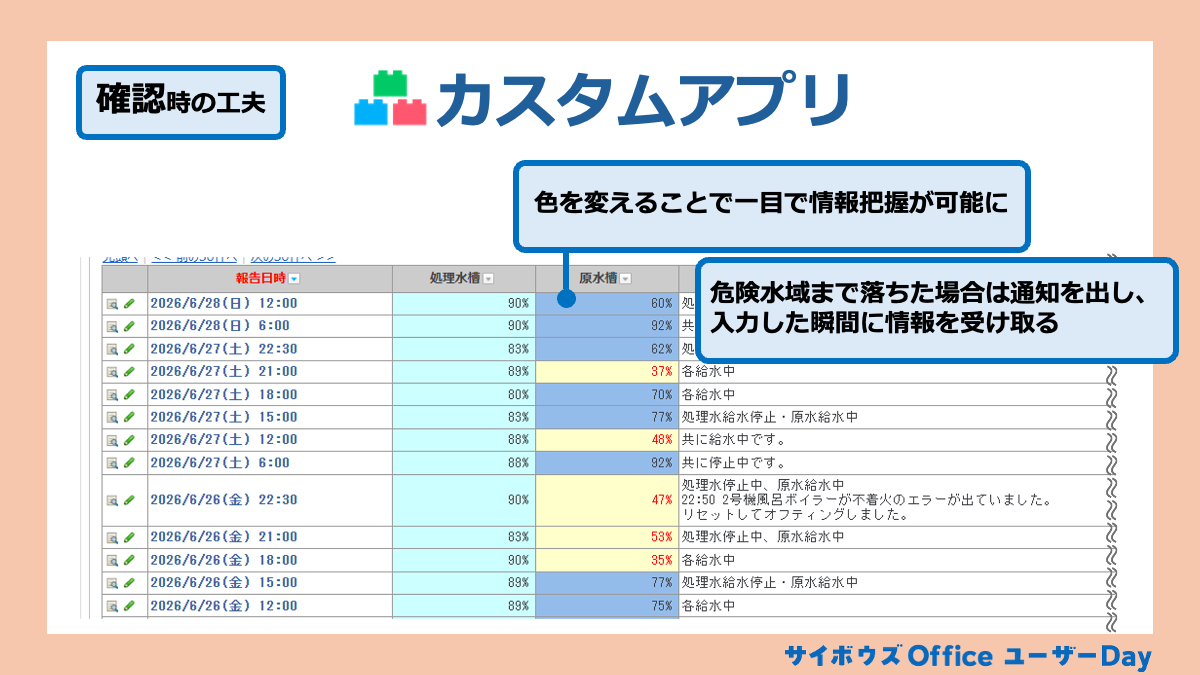The image size is (1200, 675).
Task: Select the red 37% 原水槽 cell
Action: pos(607,372)
